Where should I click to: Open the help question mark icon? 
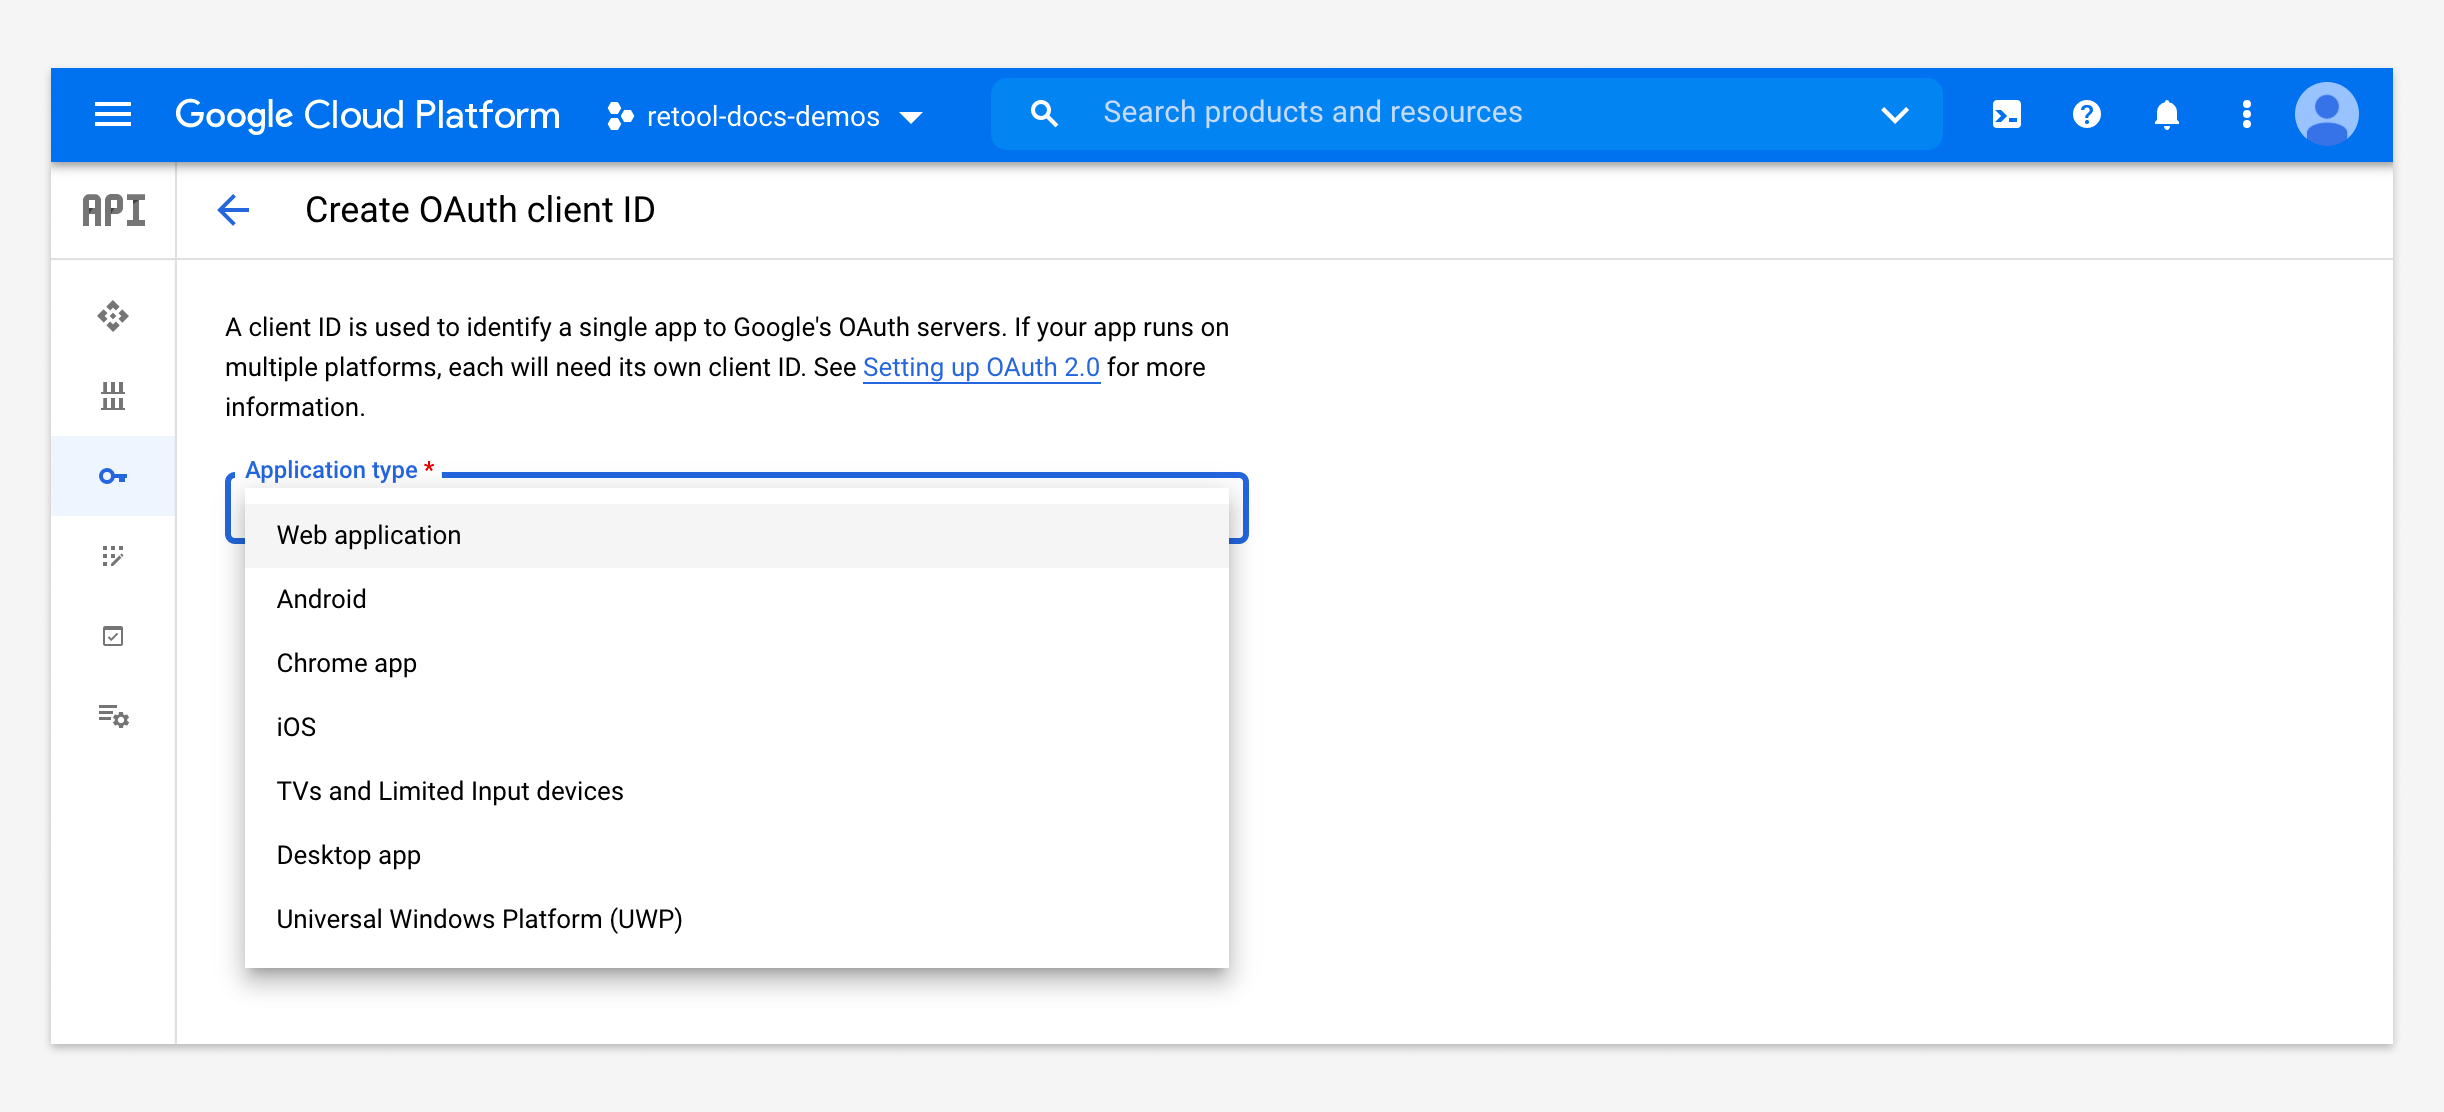pos(2086,115)
